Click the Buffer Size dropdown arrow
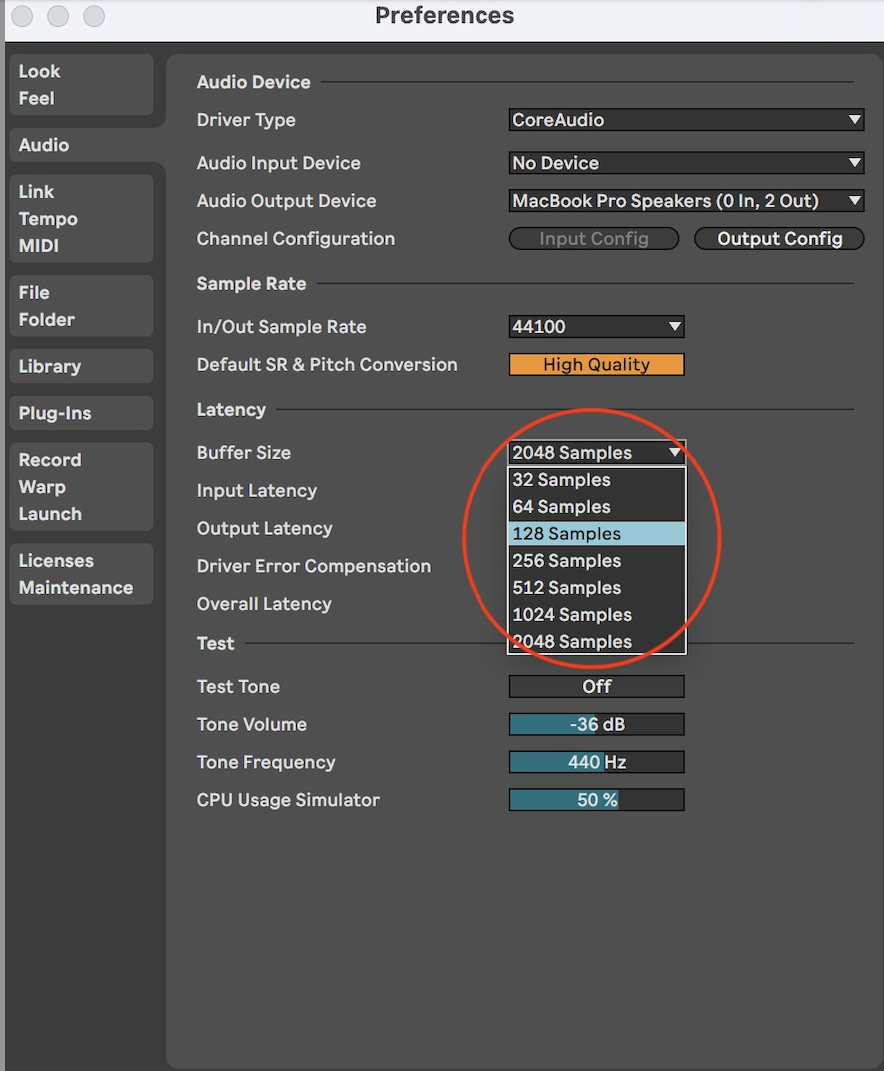The image size is (884, 1071). (x=674, y=452)
